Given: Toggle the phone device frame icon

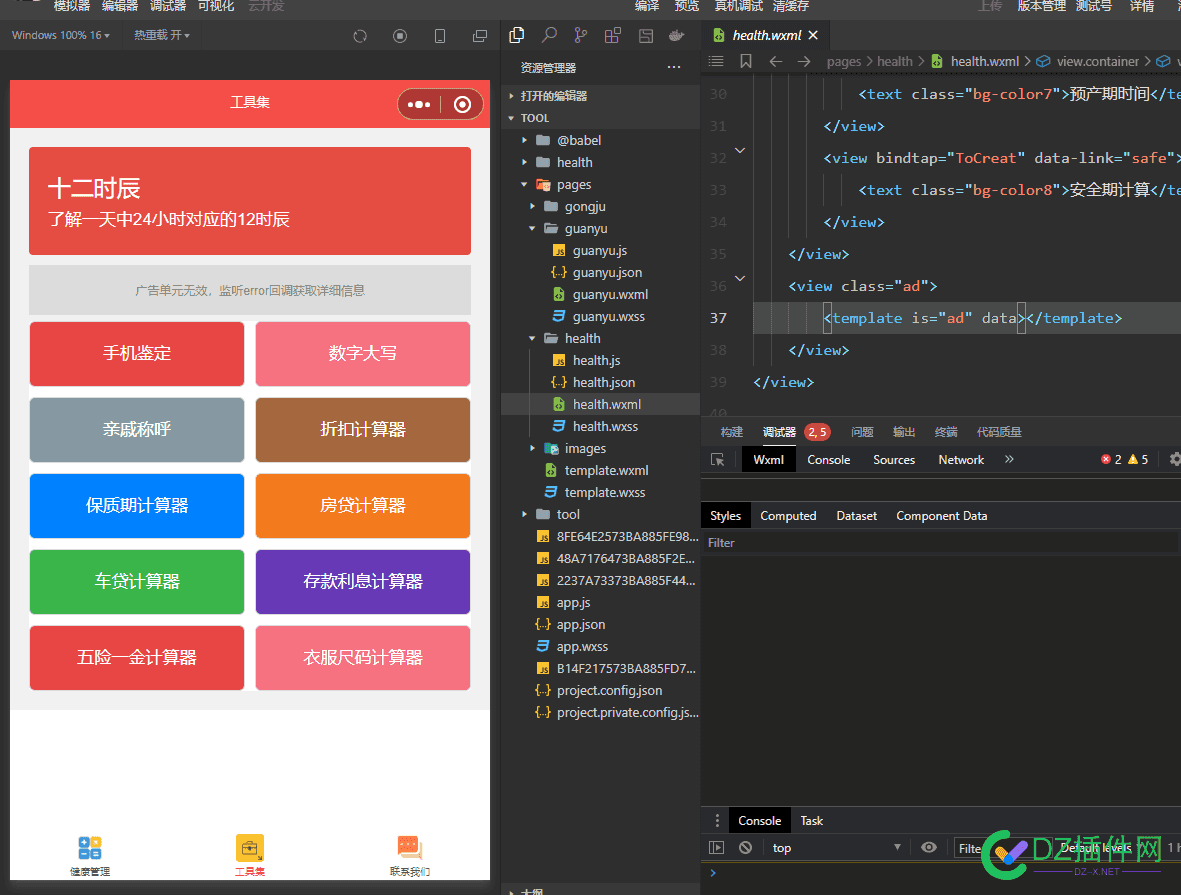Looking at the screenshot, I should (x=440, y=35).
